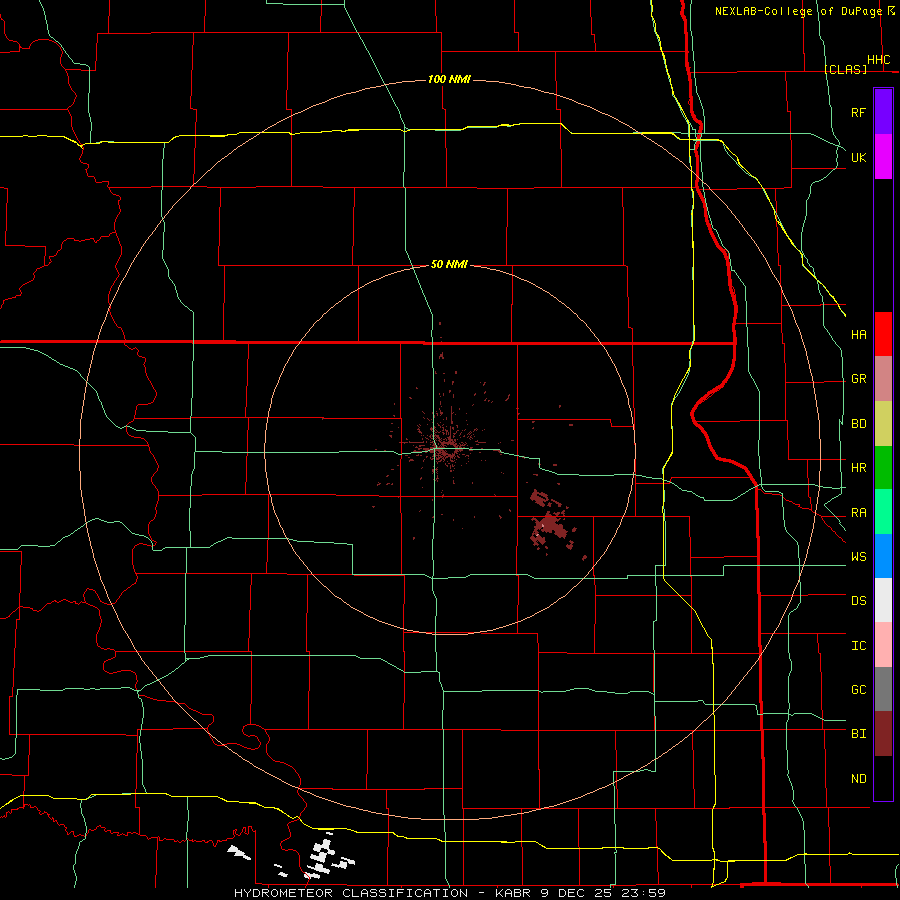Image resolution: width=900 pixels, height=900 pixels.
Task: Select the WS legend label
Action: tap(858, 557)
